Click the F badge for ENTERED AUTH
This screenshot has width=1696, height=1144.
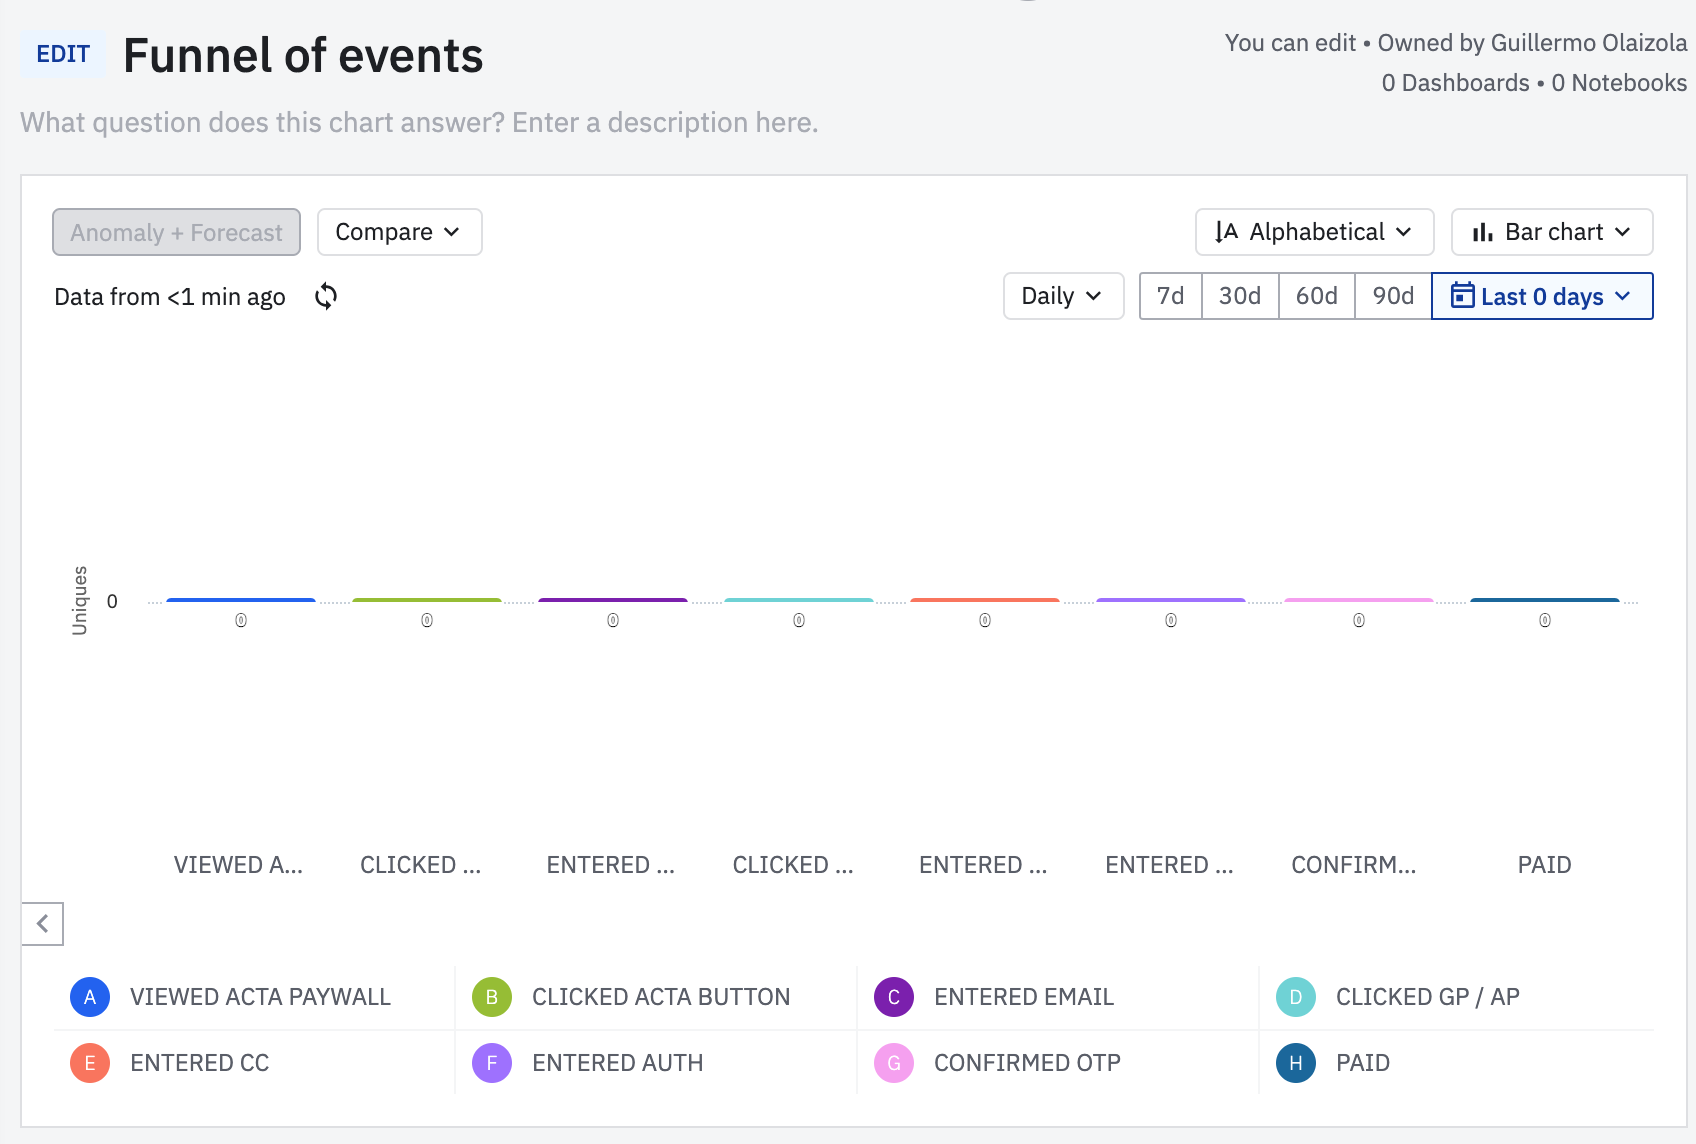492,1063
